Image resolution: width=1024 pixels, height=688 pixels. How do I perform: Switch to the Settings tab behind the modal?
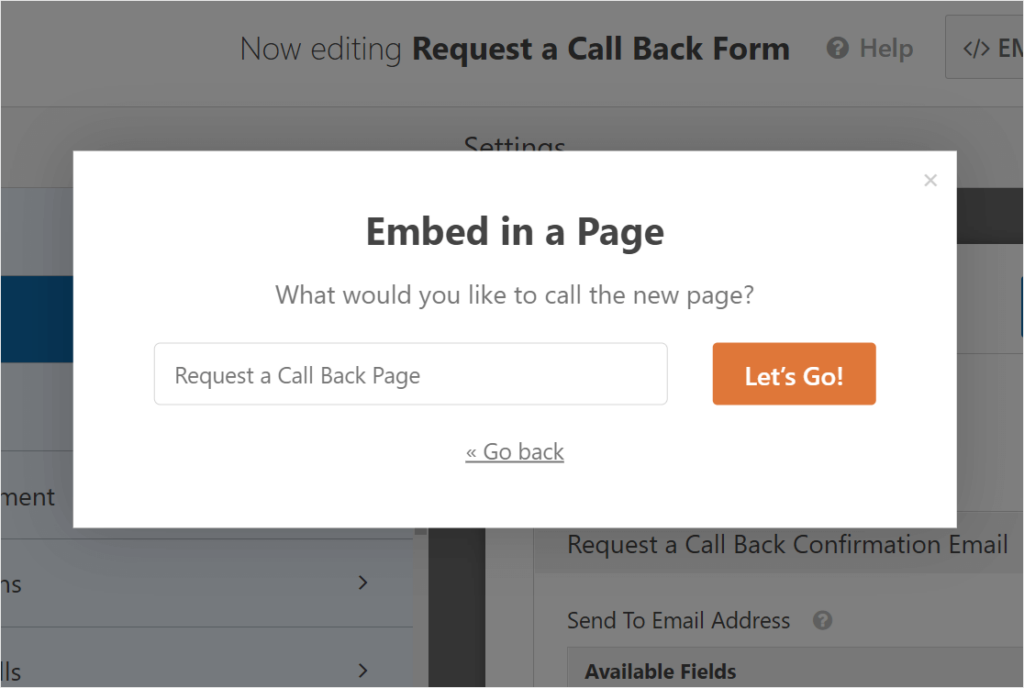click(x=514, y=146)
